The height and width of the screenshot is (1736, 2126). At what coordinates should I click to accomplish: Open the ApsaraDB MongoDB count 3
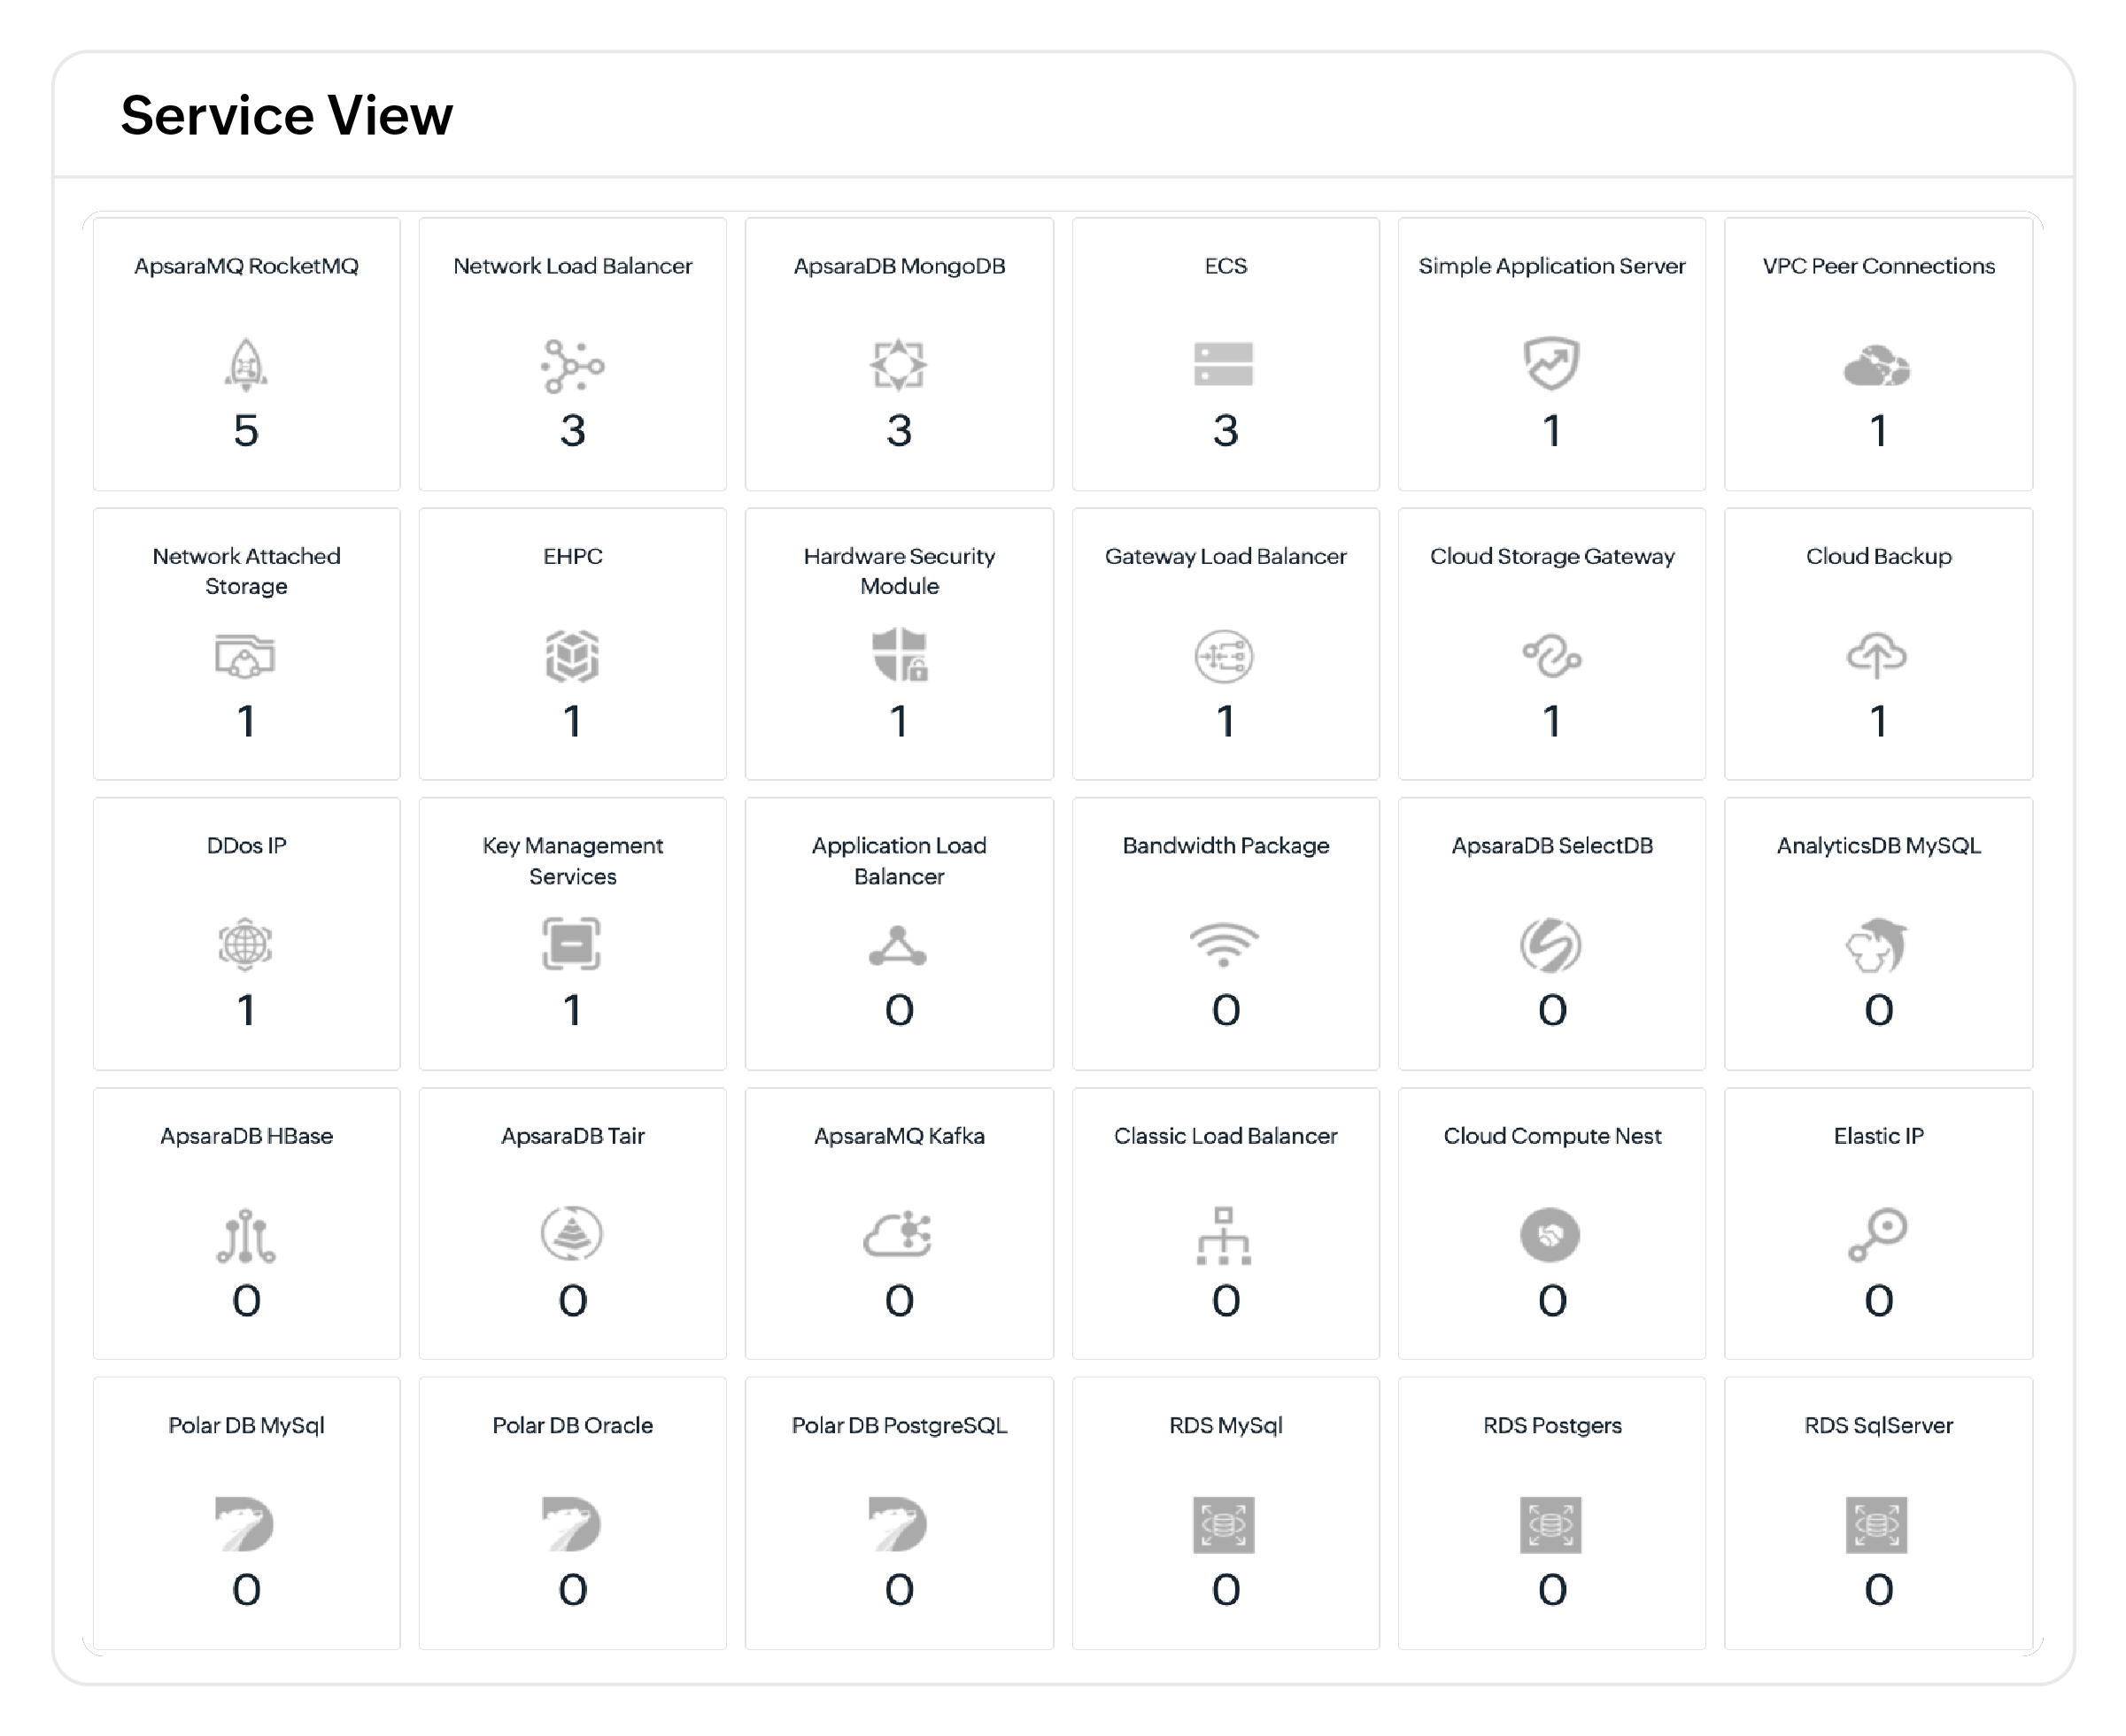click(899, 431)
